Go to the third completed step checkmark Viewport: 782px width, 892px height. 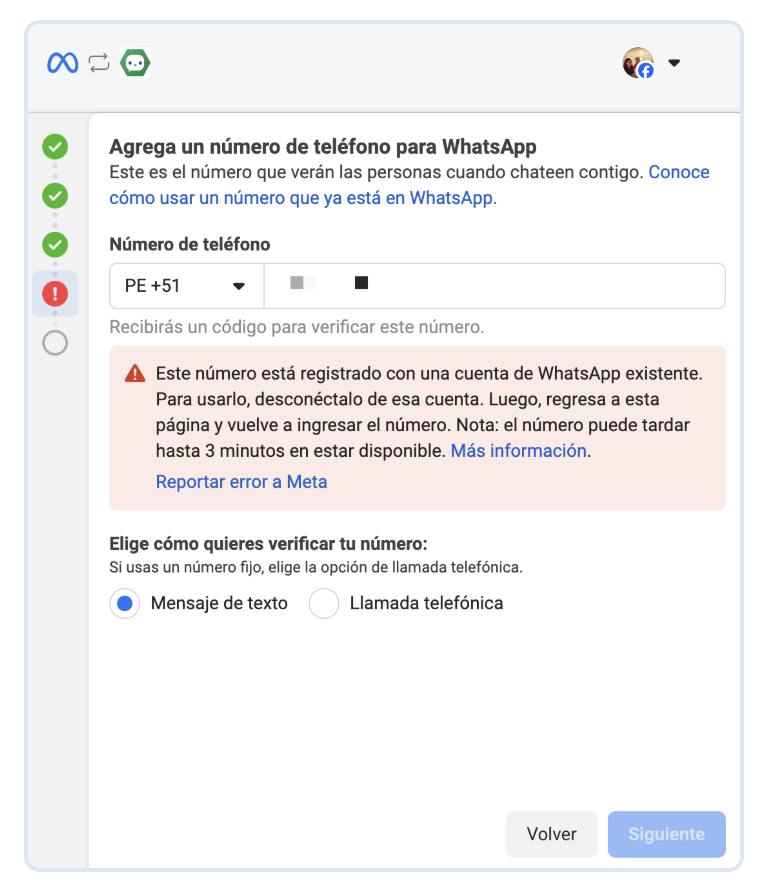tap(55, 245)
